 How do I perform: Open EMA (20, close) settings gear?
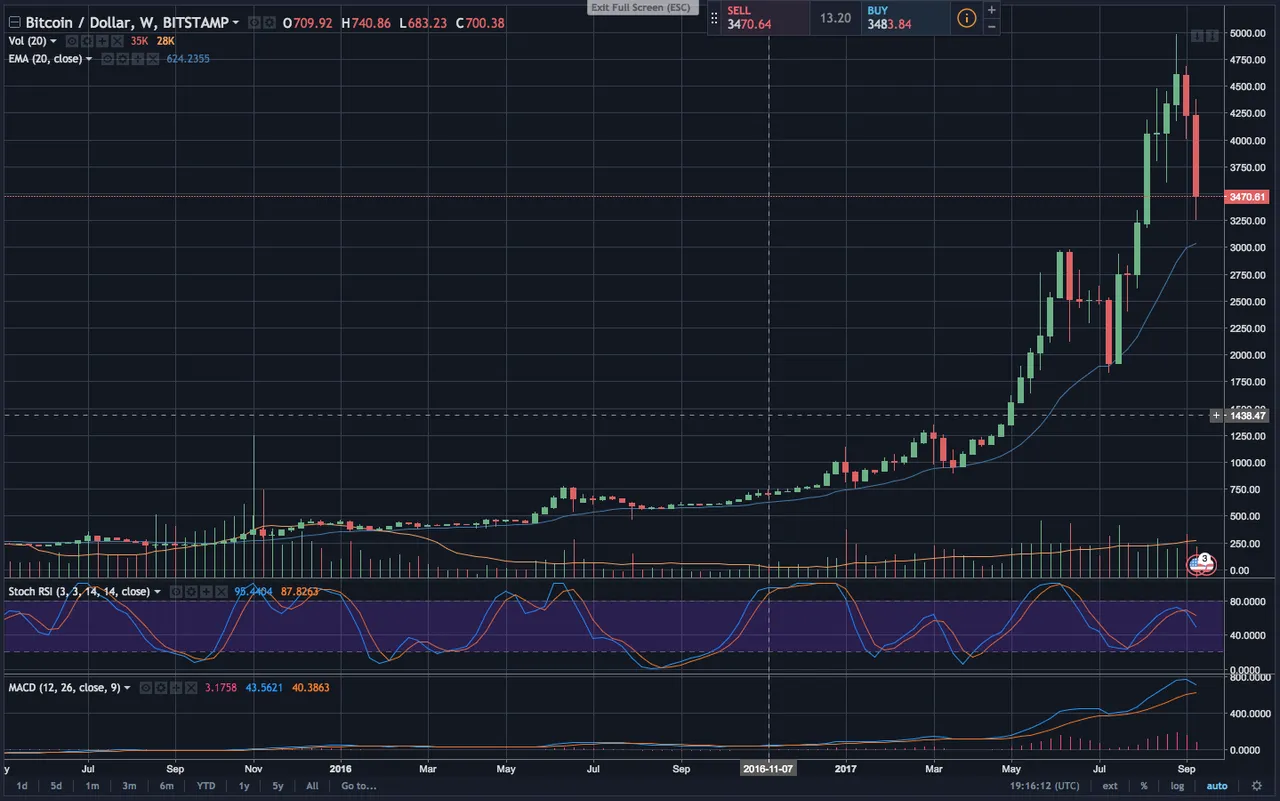click(x=122, y=59)
